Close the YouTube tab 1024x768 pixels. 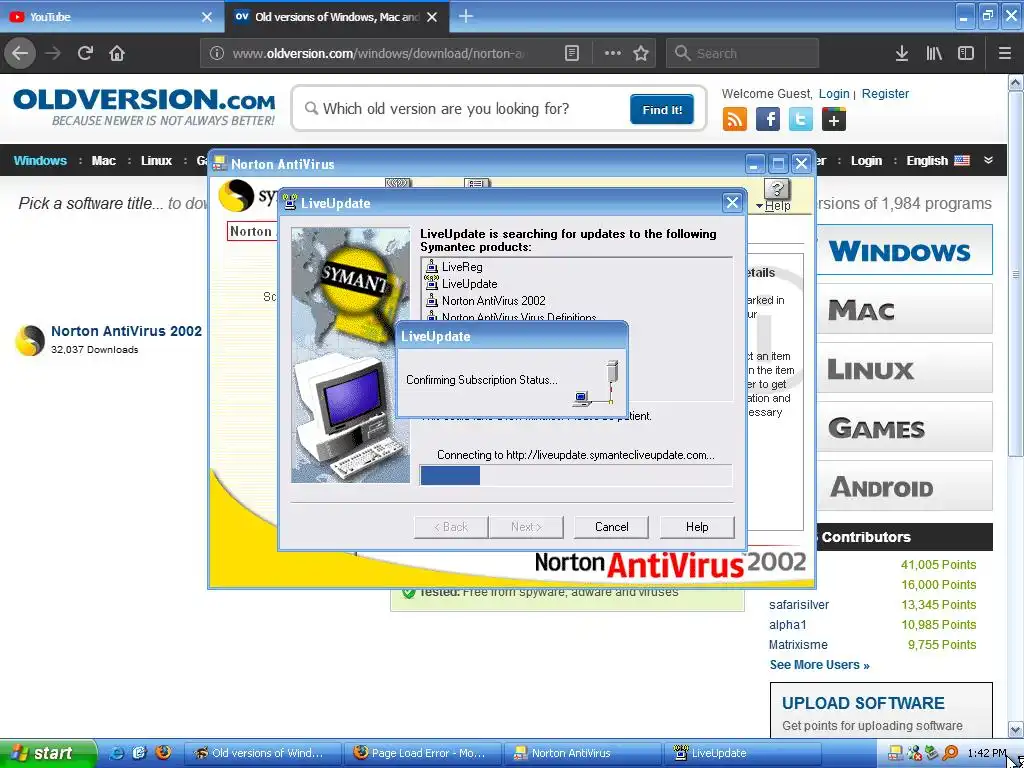click(206, 17)
